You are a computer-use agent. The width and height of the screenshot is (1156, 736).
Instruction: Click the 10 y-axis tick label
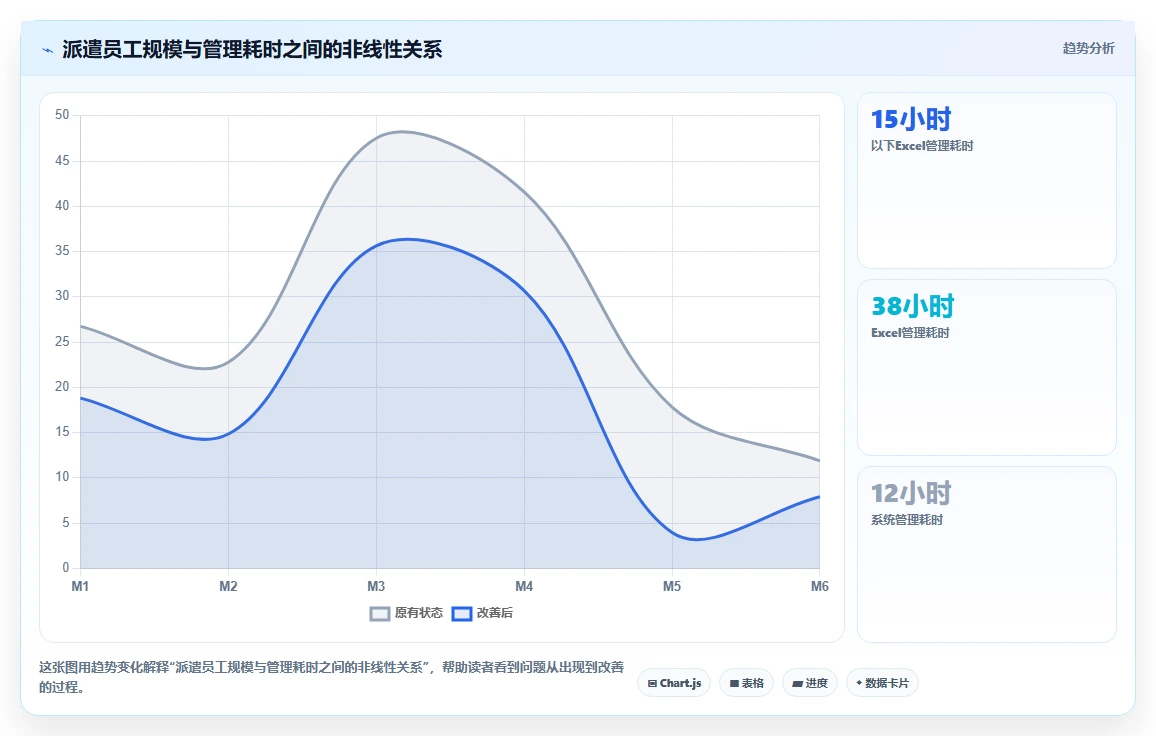point(62,476)
